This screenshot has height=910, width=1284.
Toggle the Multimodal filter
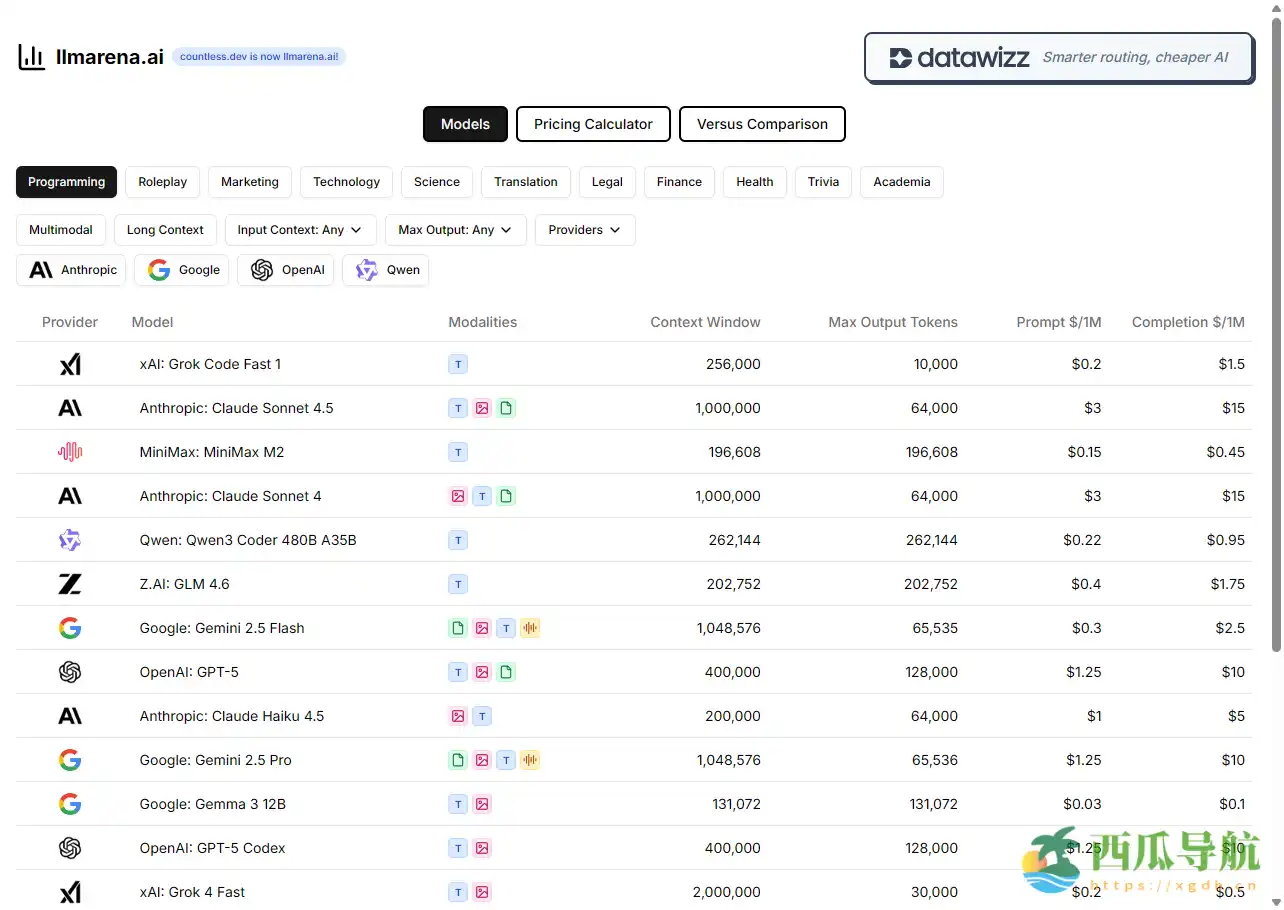coord(61,230)
